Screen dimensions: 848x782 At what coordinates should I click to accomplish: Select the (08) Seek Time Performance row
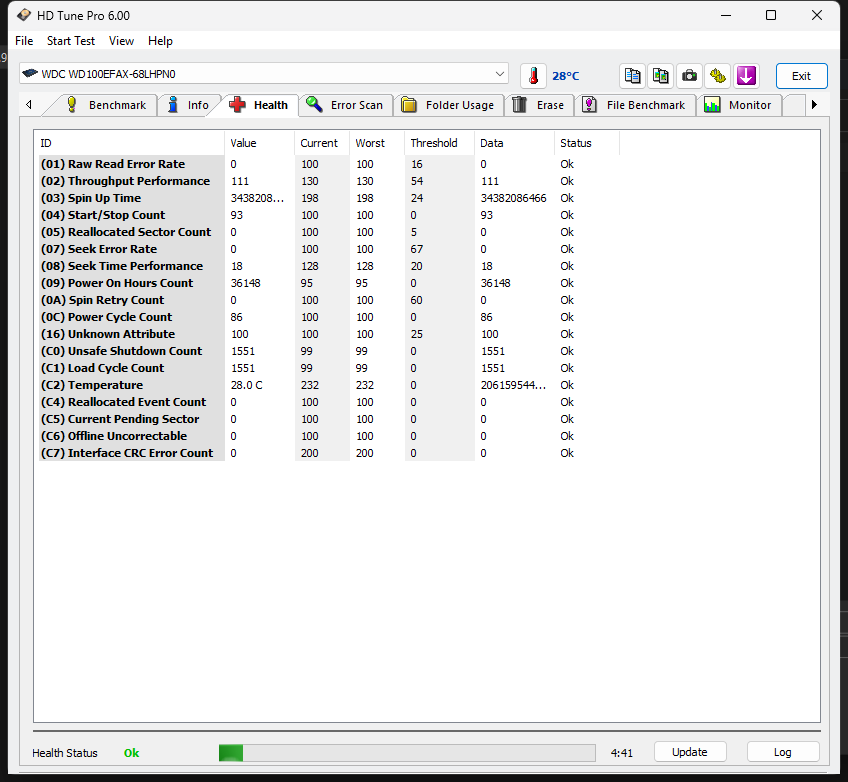[x=327, y=266]
